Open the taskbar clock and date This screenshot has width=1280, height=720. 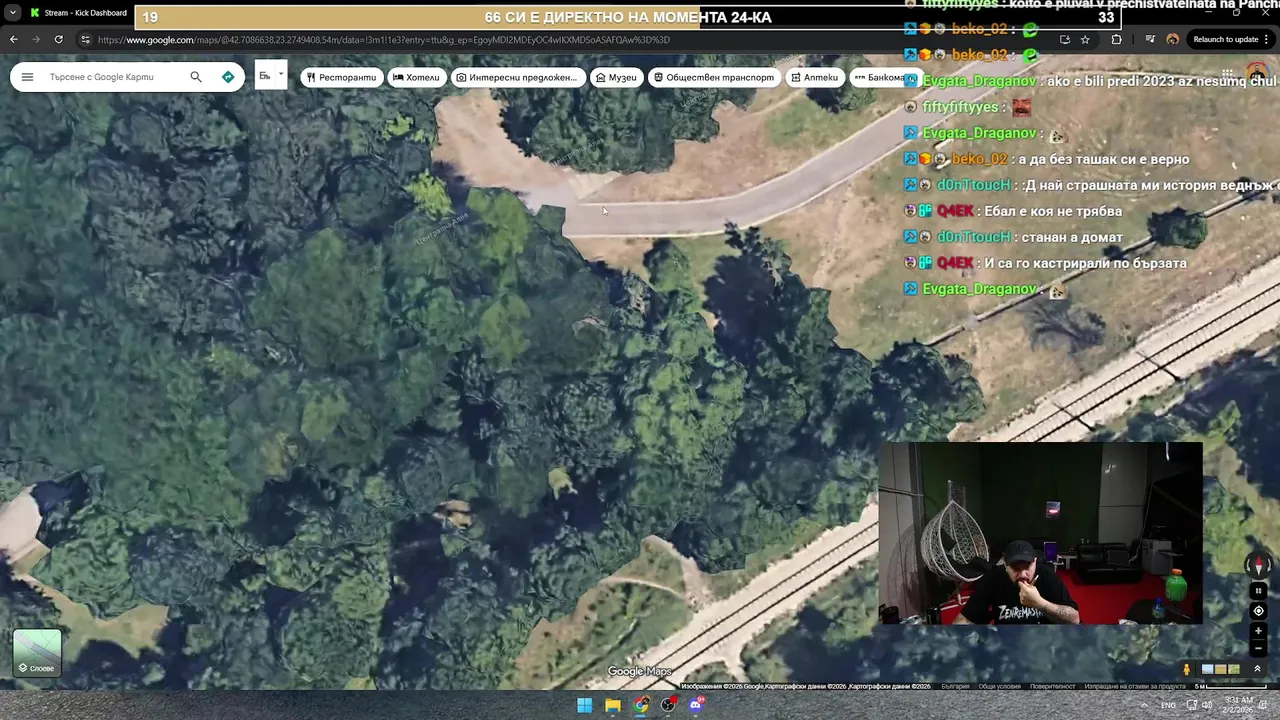[x=1238, y=704]
